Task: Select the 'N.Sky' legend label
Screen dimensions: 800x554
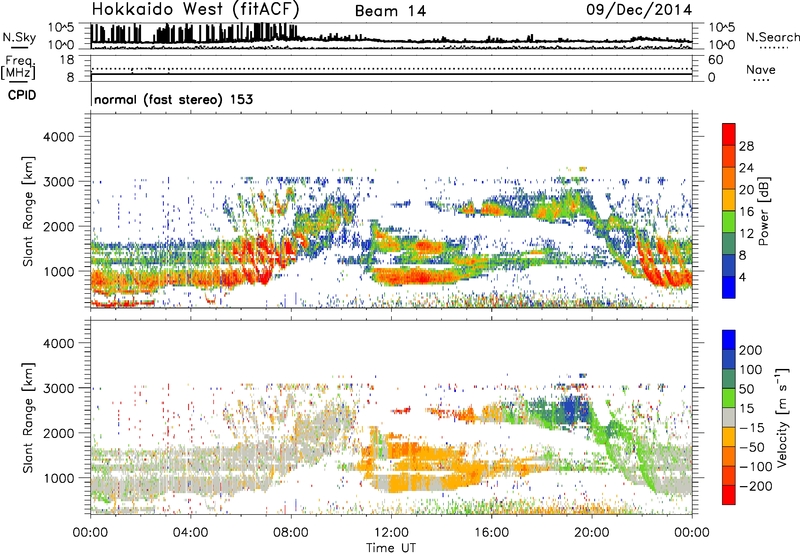Action: 19,37
